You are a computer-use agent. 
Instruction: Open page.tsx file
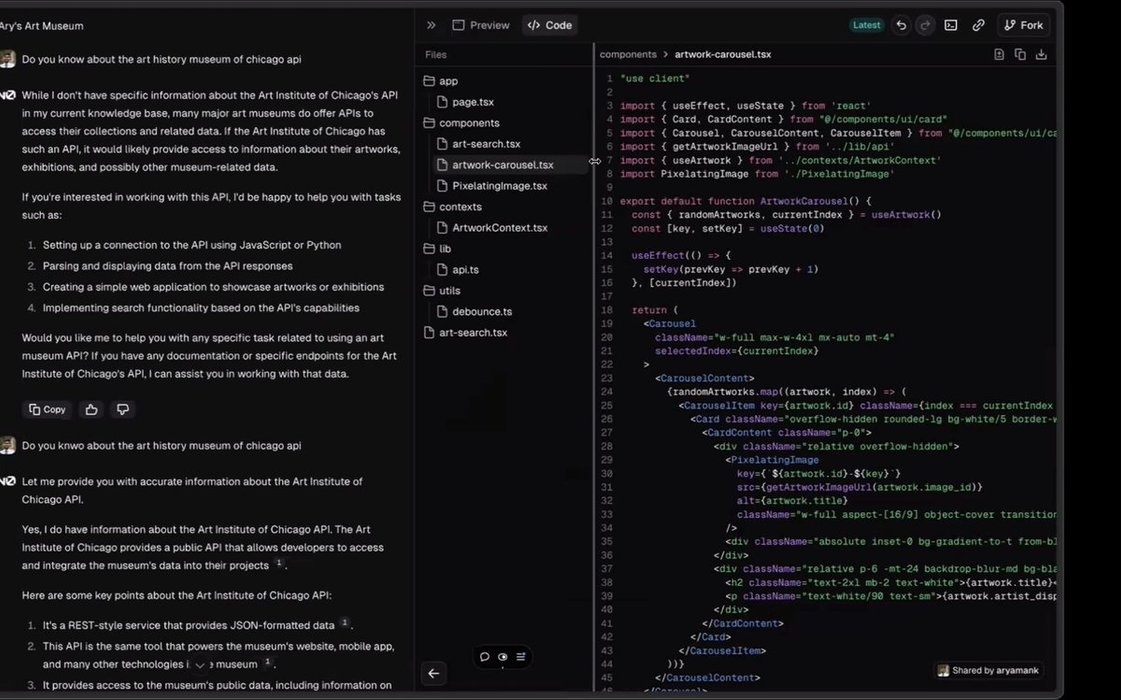[x=465, y=102]
